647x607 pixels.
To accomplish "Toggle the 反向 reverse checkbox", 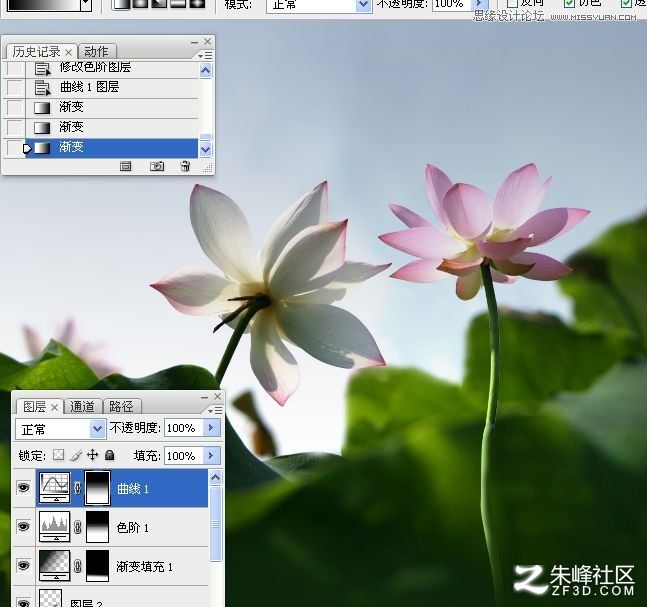I will coord(512,3).
